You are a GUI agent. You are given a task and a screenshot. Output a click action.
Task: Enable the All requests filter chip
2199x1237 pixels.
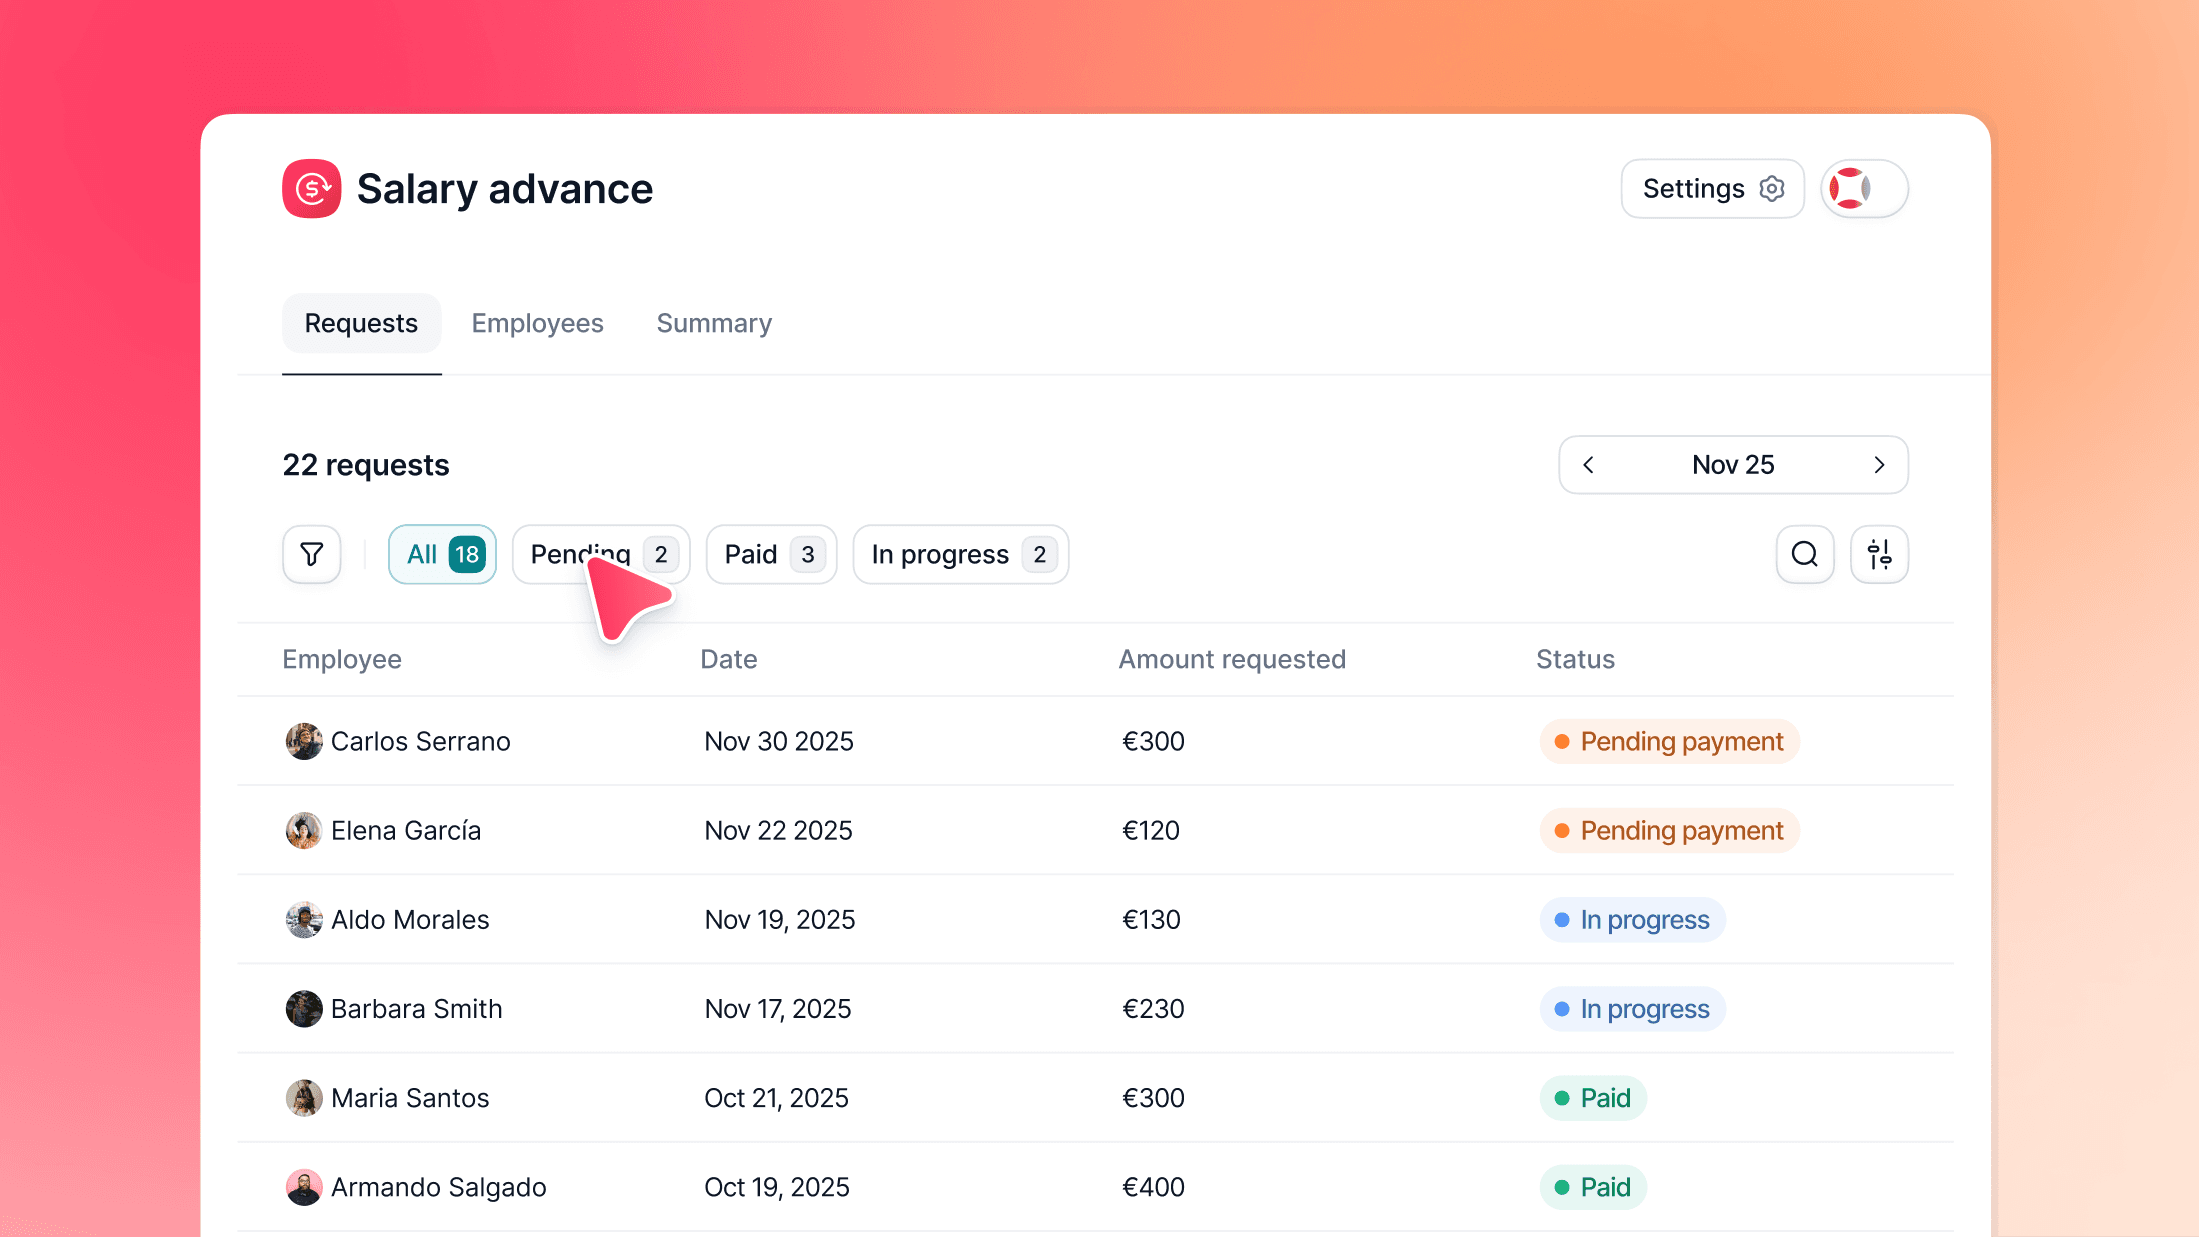(x=441, y=554)
